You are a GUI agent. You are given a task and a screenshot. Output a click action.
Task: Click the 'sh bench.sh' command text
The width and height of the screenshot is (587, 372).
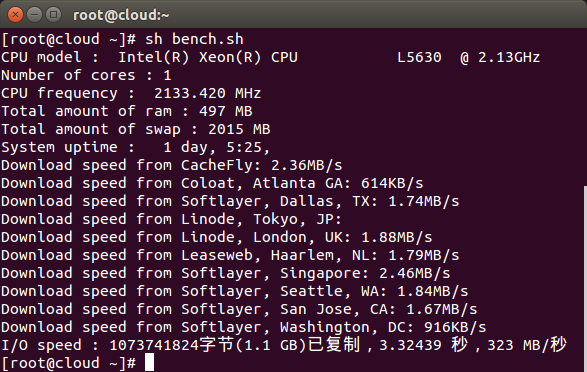pos(194,39)
